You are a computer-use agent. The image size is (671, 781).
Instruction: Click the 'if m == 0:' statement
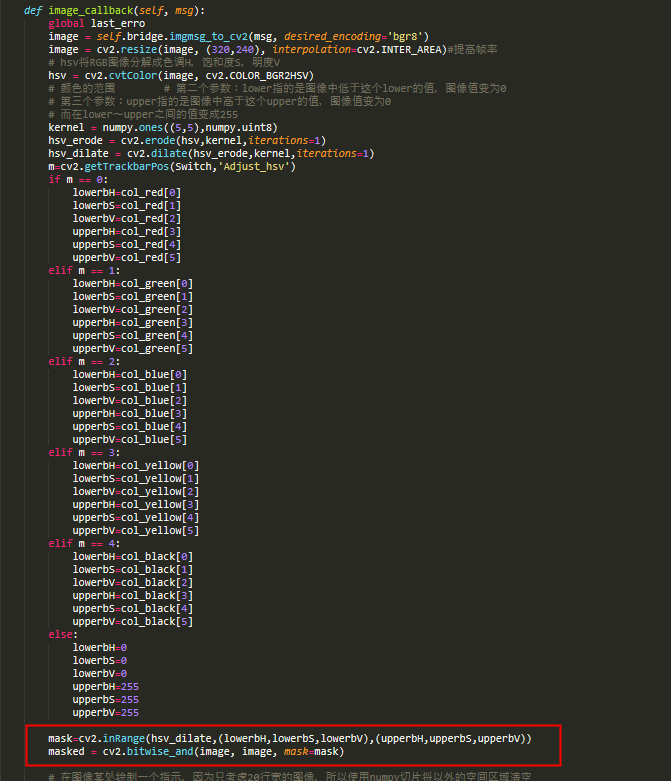78,179
